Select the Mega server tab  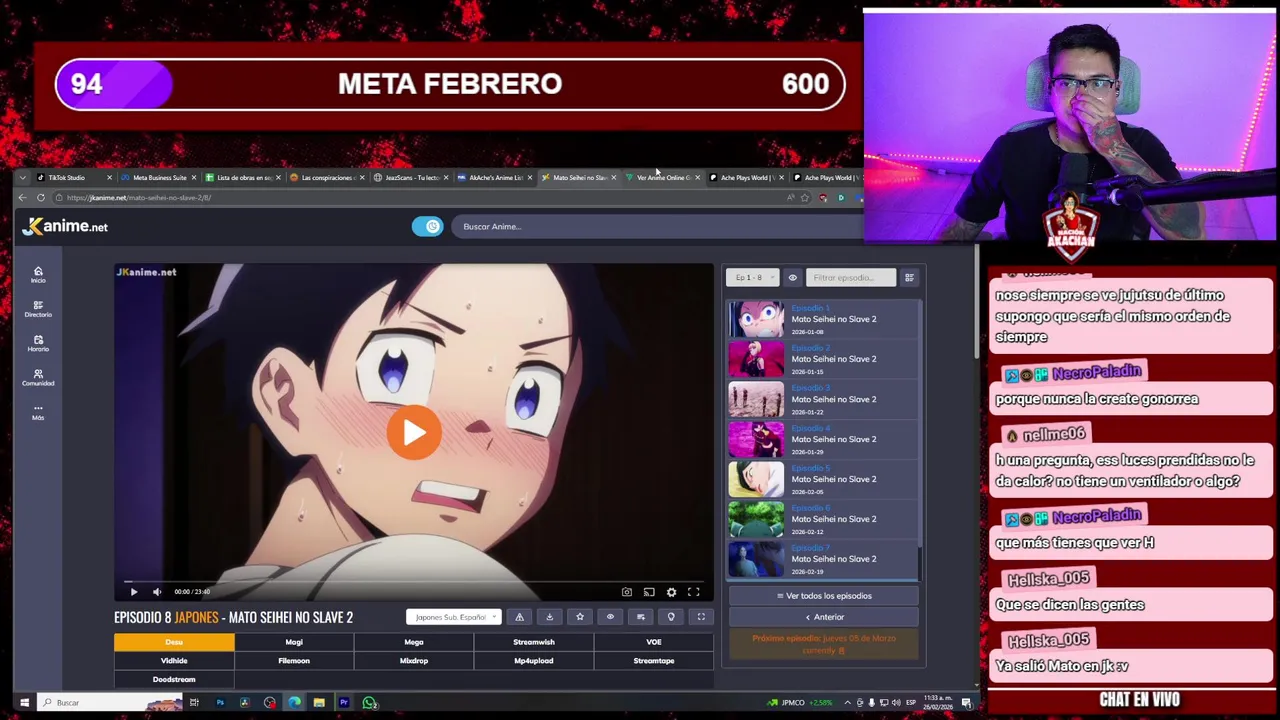[x=414, y=642]
